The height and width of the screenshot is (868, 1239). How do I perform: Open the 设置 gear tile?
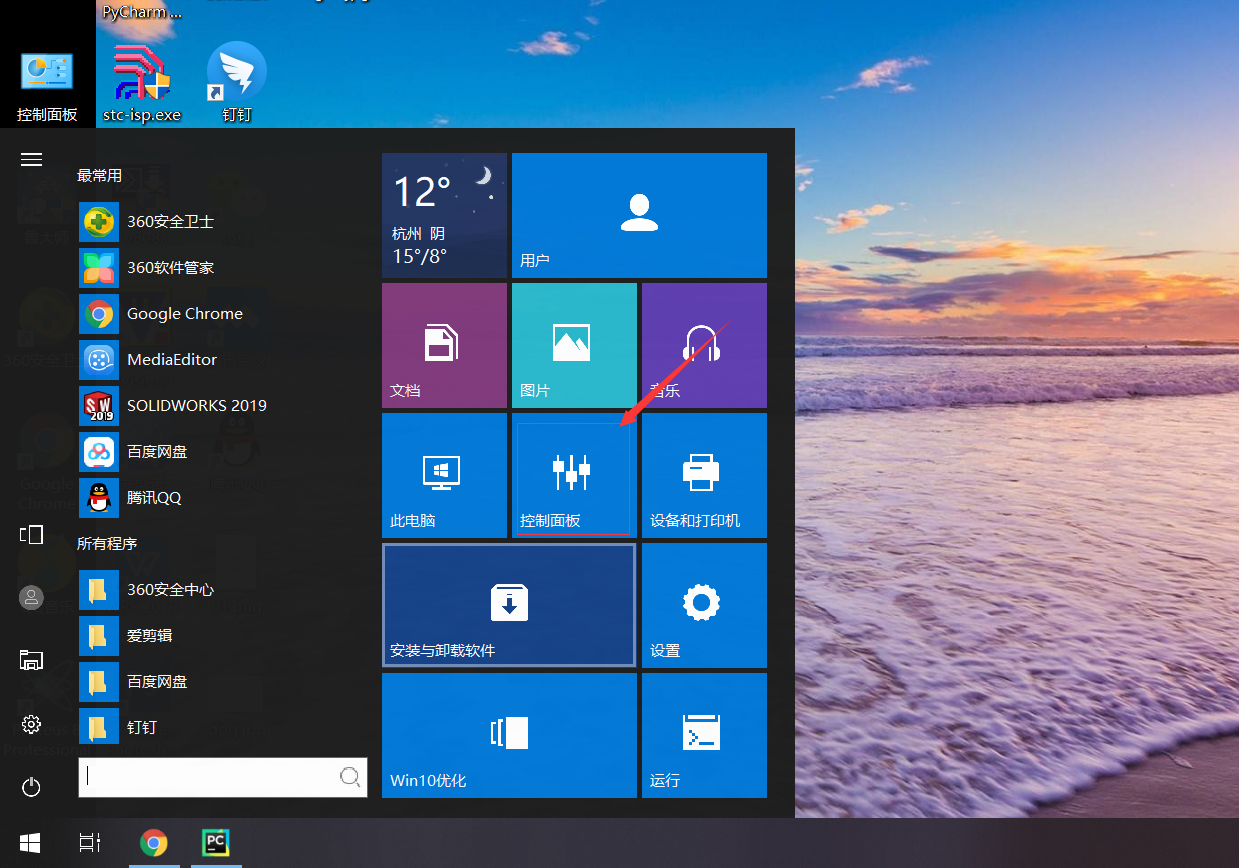pyautogui.click(x=704, y=605)
